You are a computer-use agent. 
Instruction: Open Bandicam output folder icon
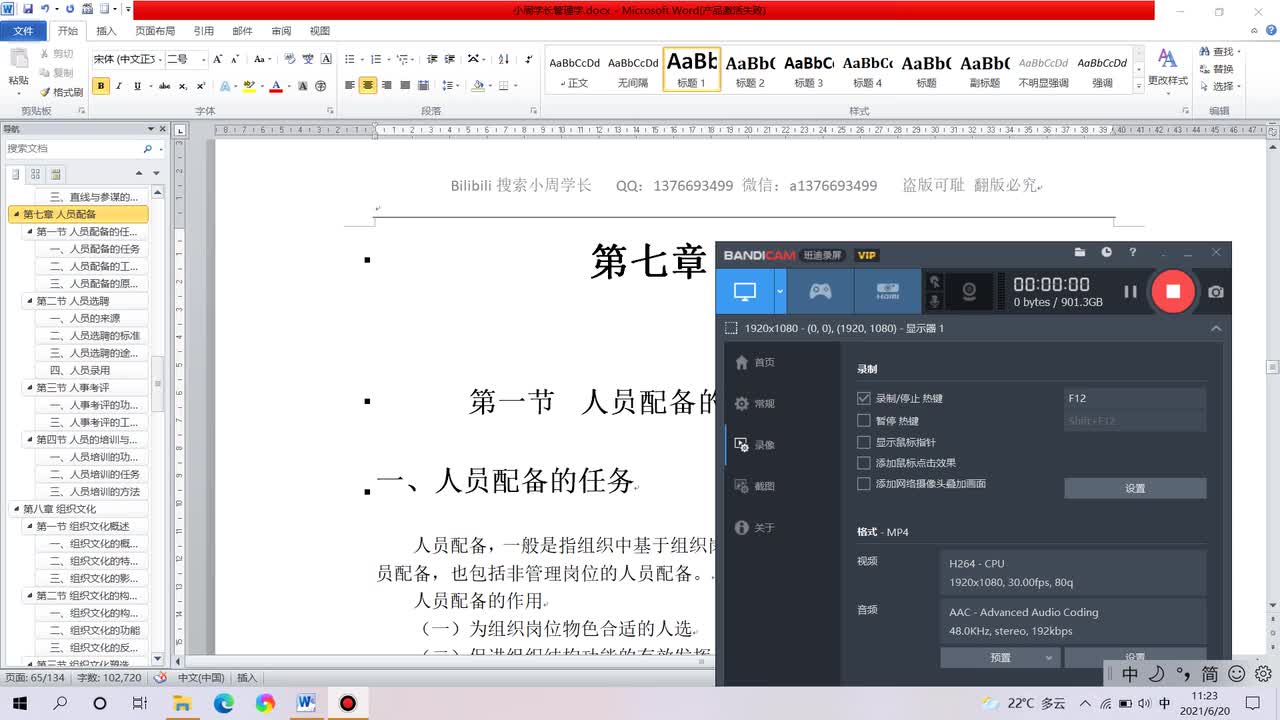point(1080,253)
